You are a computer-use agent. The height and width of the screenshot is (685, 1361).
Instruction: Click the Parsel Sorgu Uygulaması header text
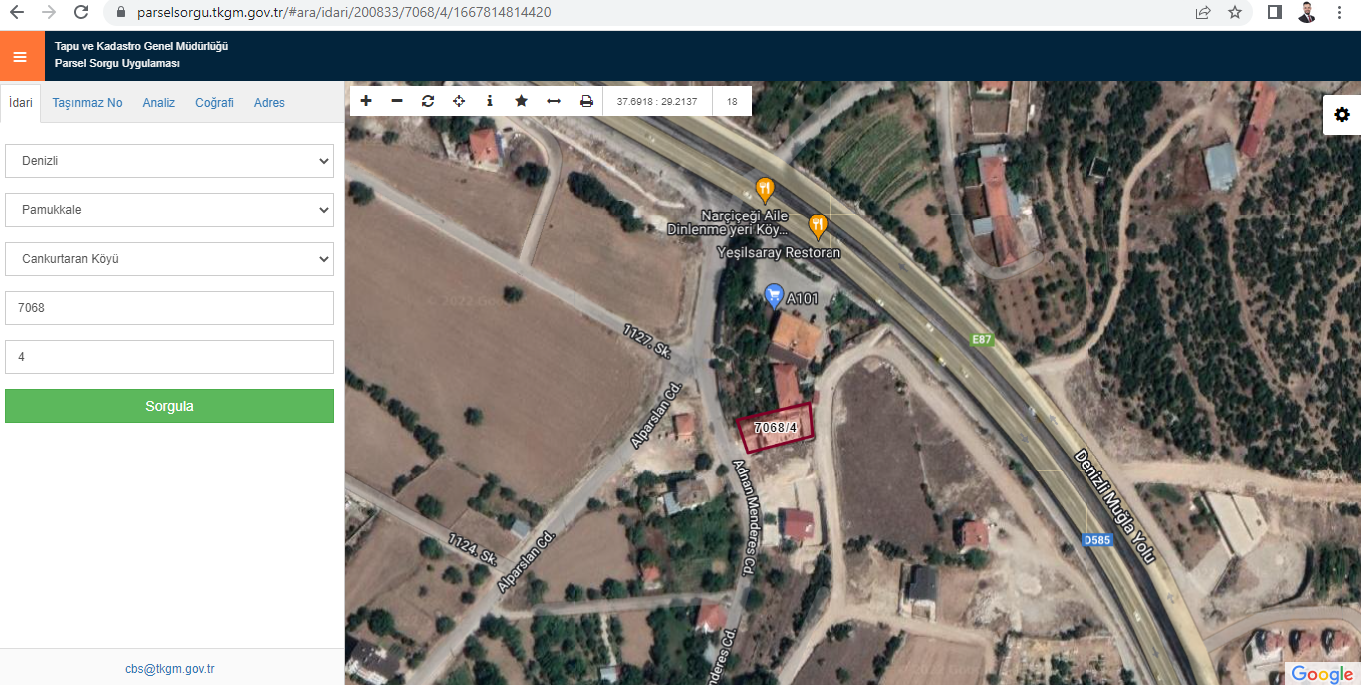(x=117, y=64)
